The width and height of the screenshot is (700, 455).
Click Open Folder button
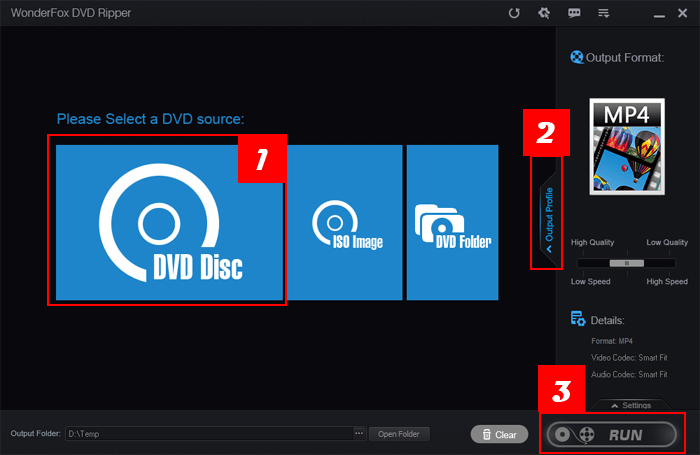click(399, 434)
